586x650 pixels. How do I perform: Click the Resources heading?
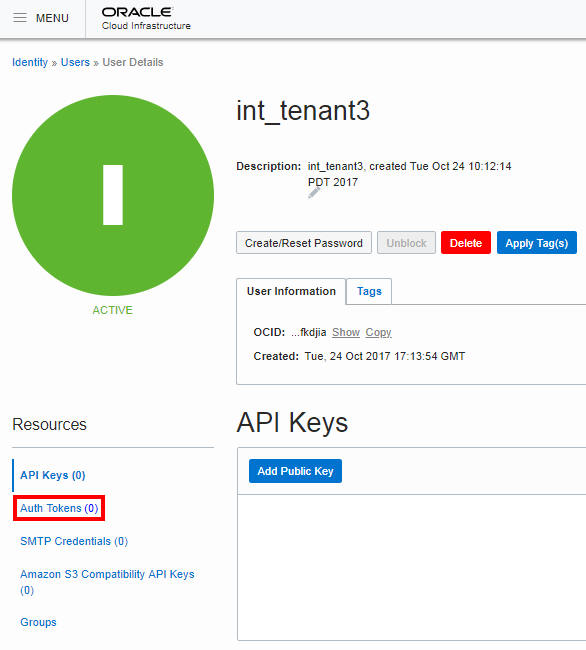[49, 424]
